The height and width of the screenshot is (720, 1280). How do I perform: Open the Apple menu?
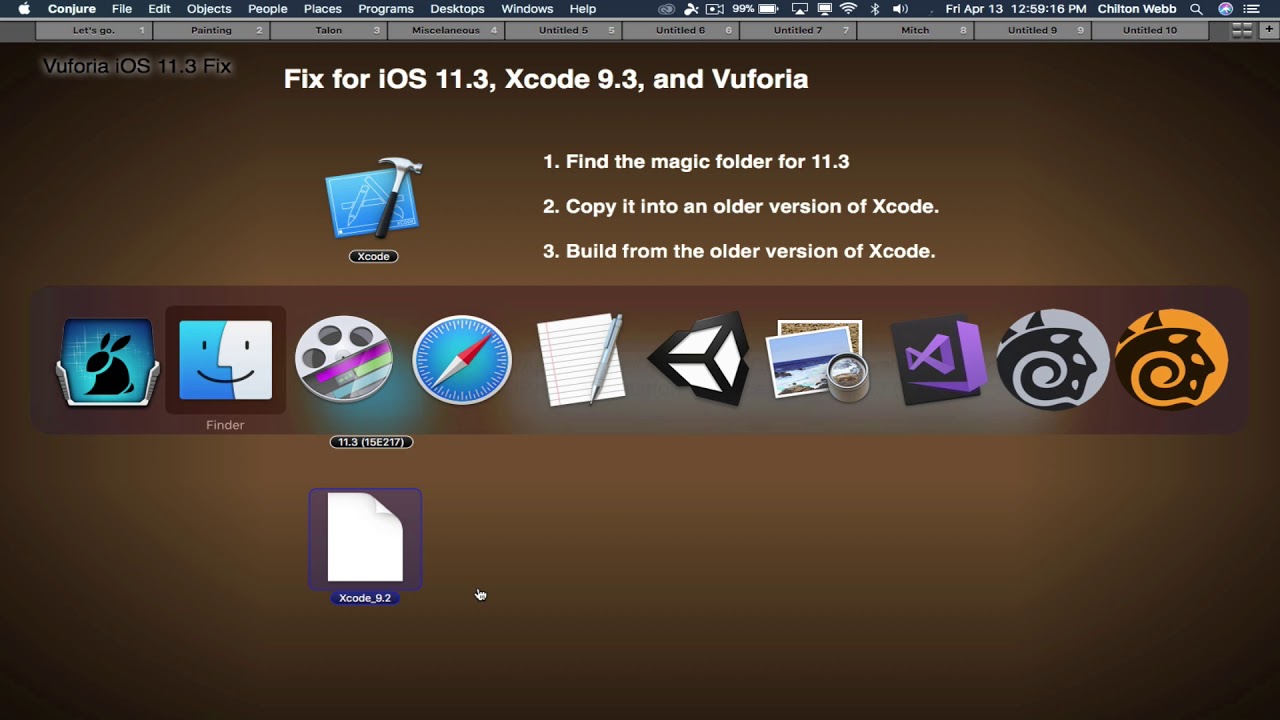tap(24, 9)
